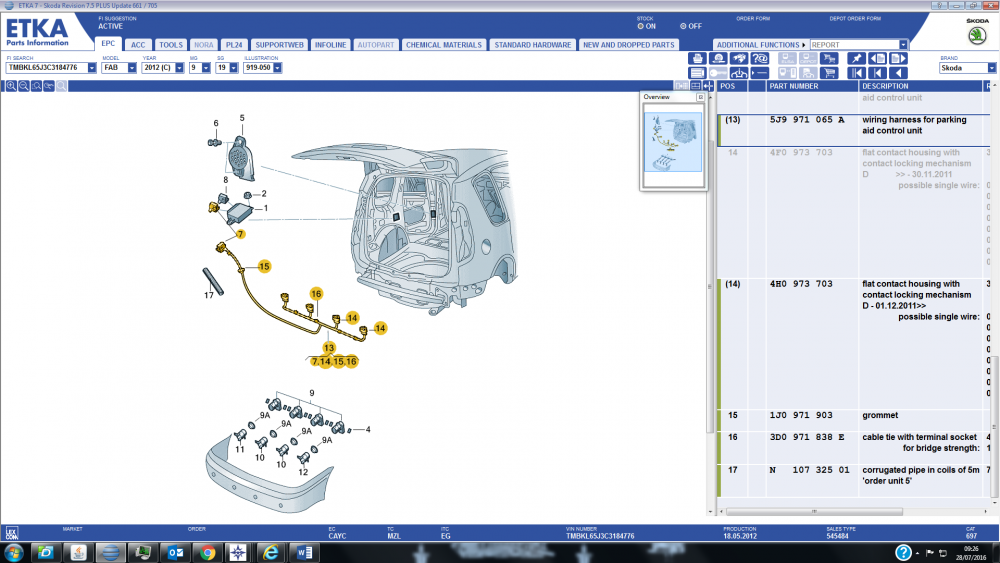Click the download tray arrow icon

(739, 73)
